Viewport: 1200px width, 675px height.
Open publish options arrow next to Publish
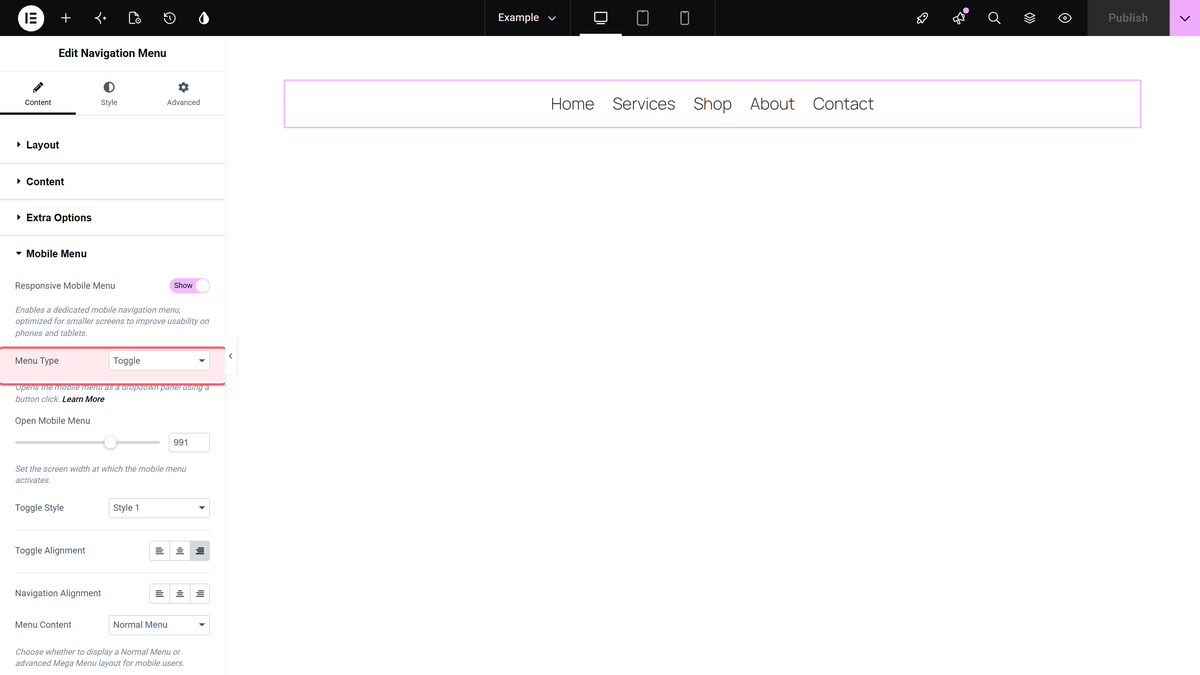coord(1185,18)
